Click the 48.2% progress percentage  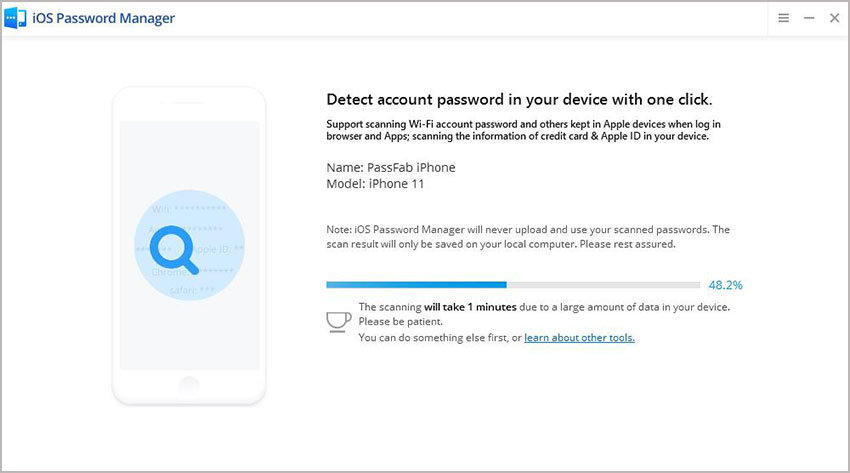[x=725, y=285]
